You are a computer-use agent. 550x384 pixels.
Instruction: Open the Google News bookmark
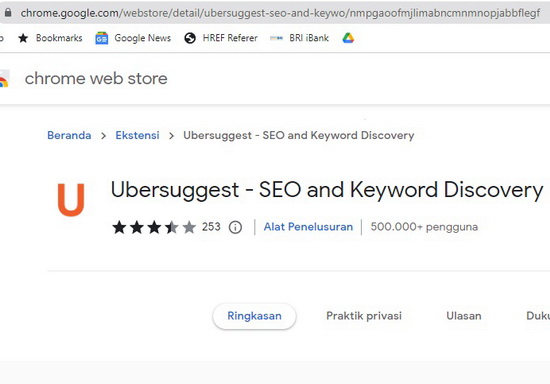[x=133, y=38]
